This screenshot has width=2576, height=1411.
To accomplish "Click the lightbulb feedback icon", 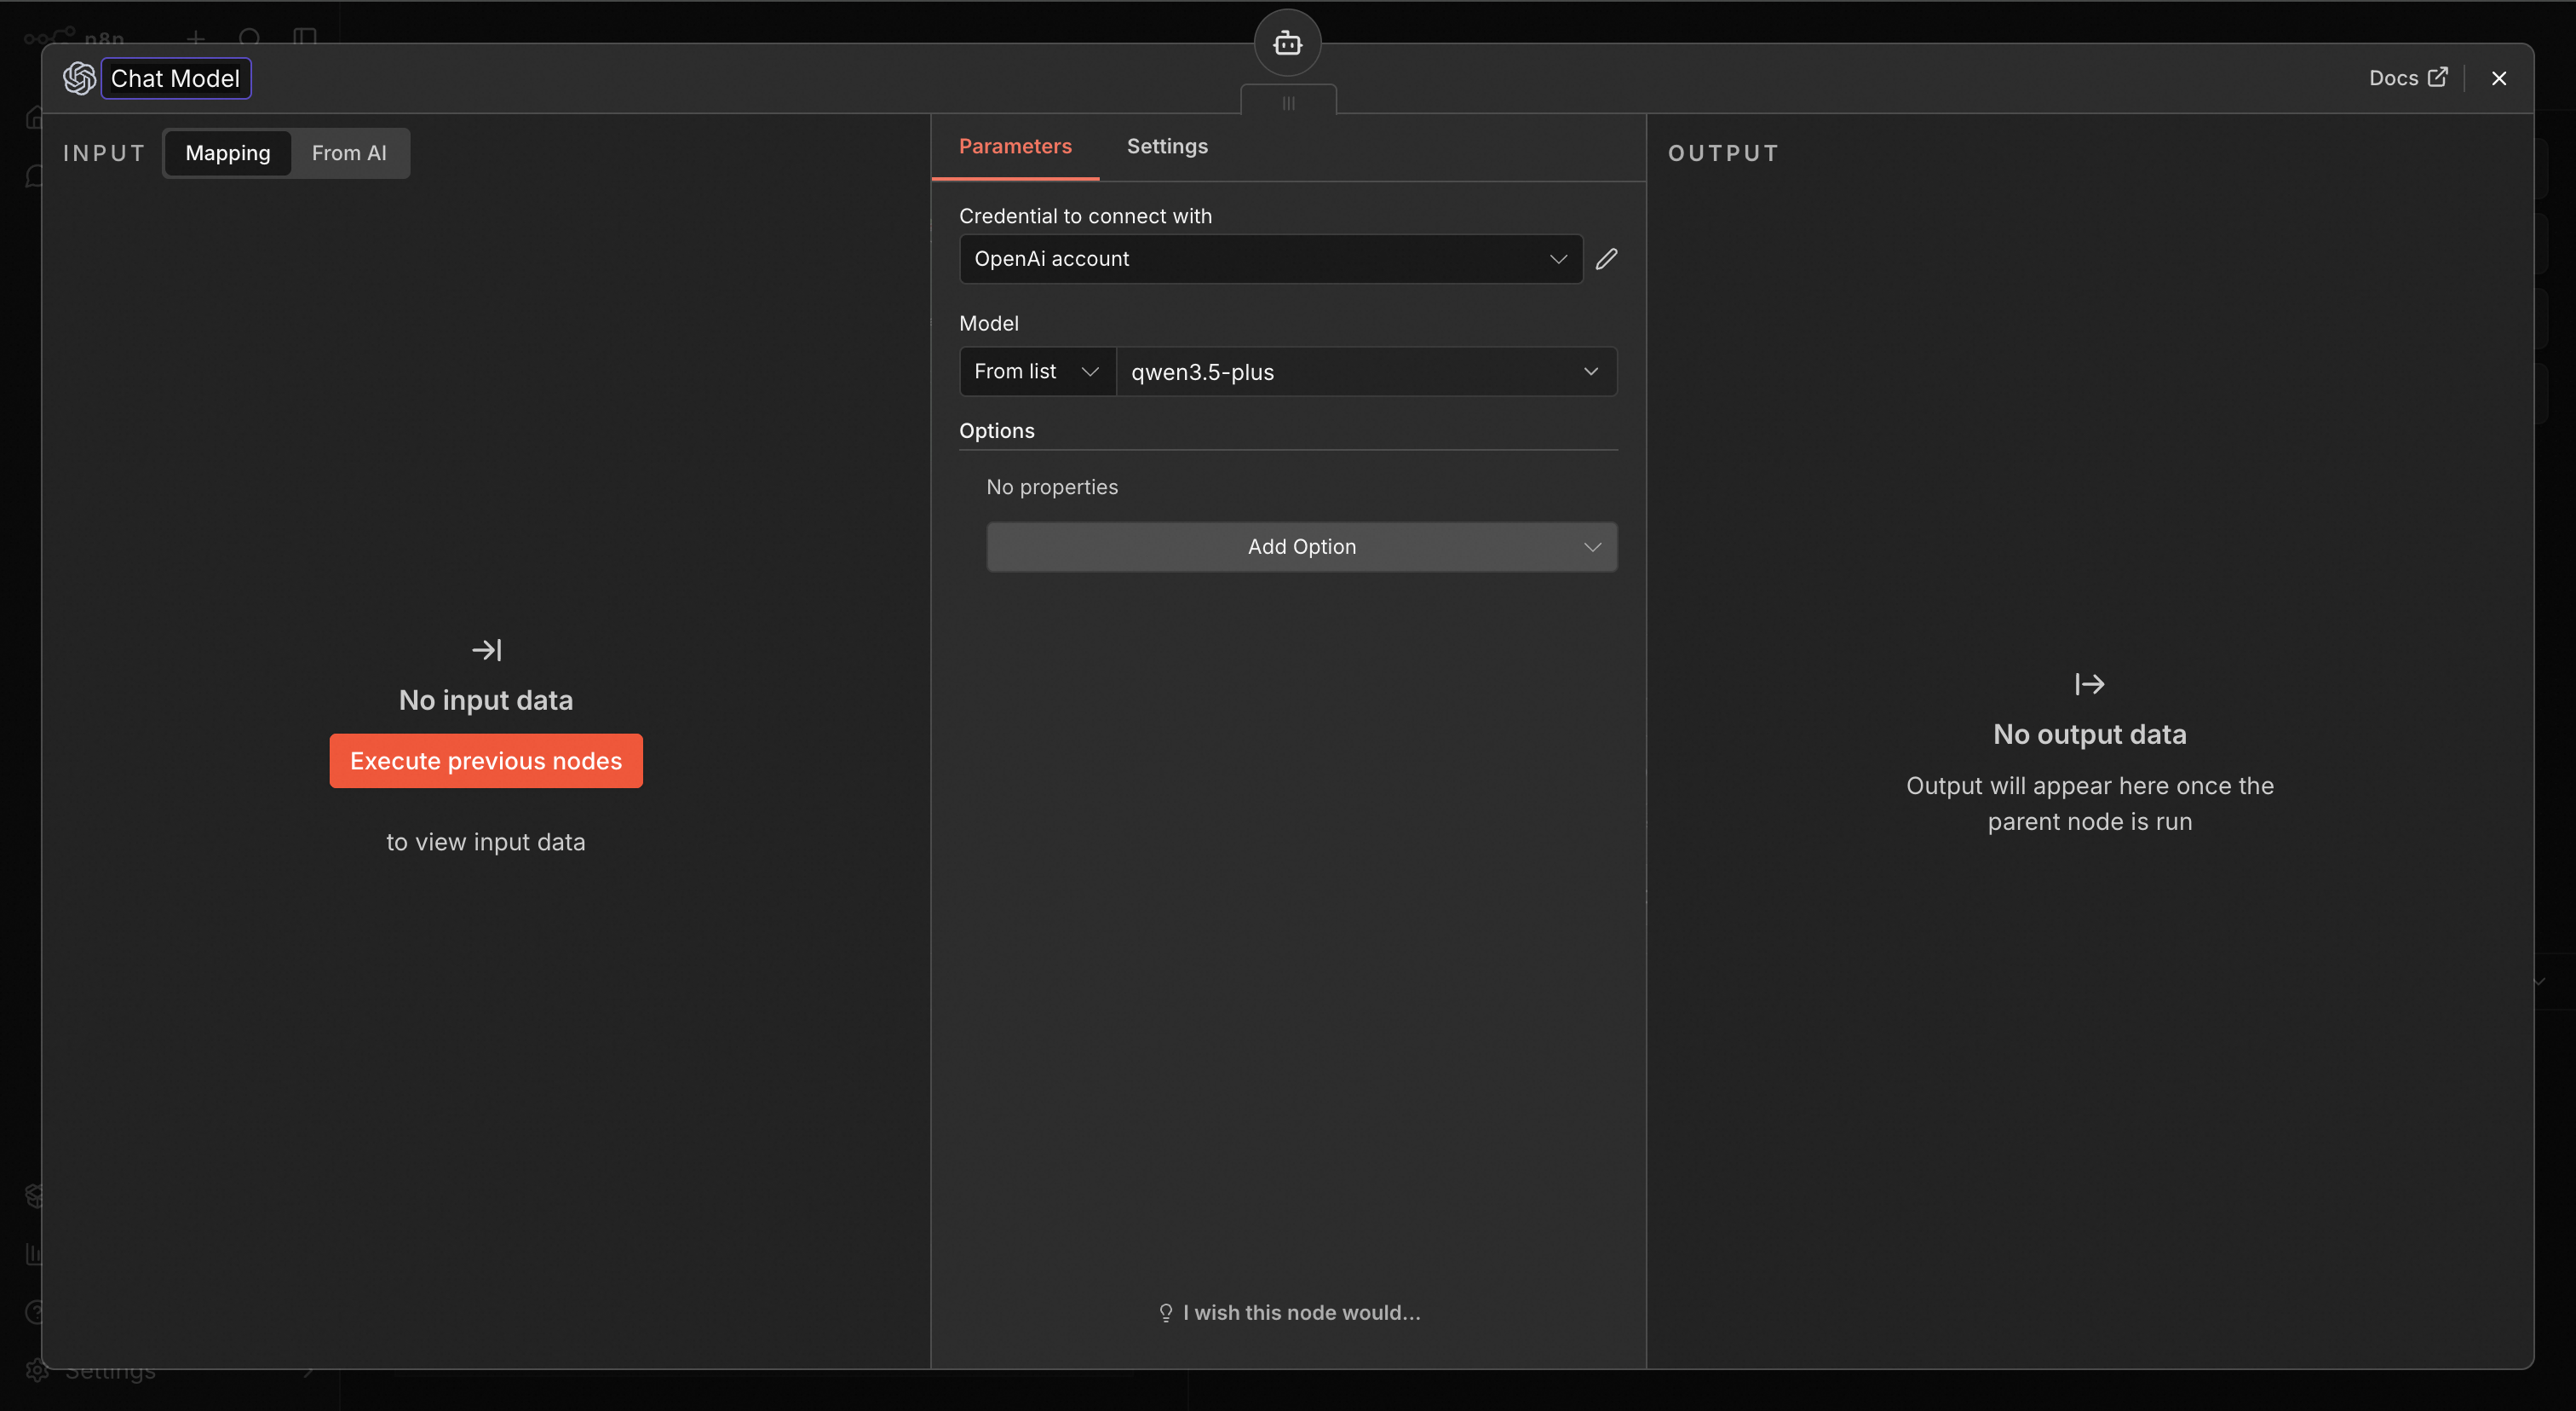I will click(x=1165, y=1312).
